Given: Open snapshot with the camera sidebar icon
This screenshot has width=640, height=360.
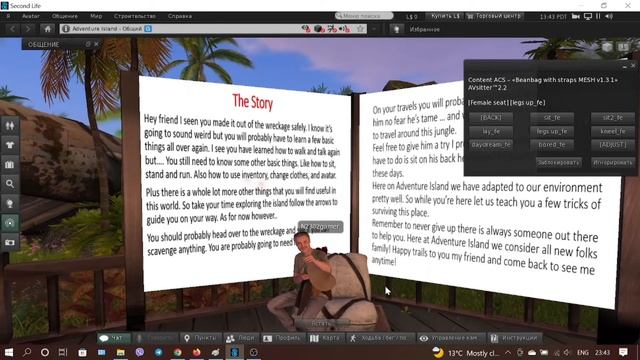Looking at the screenshot, I should (10, 242).
